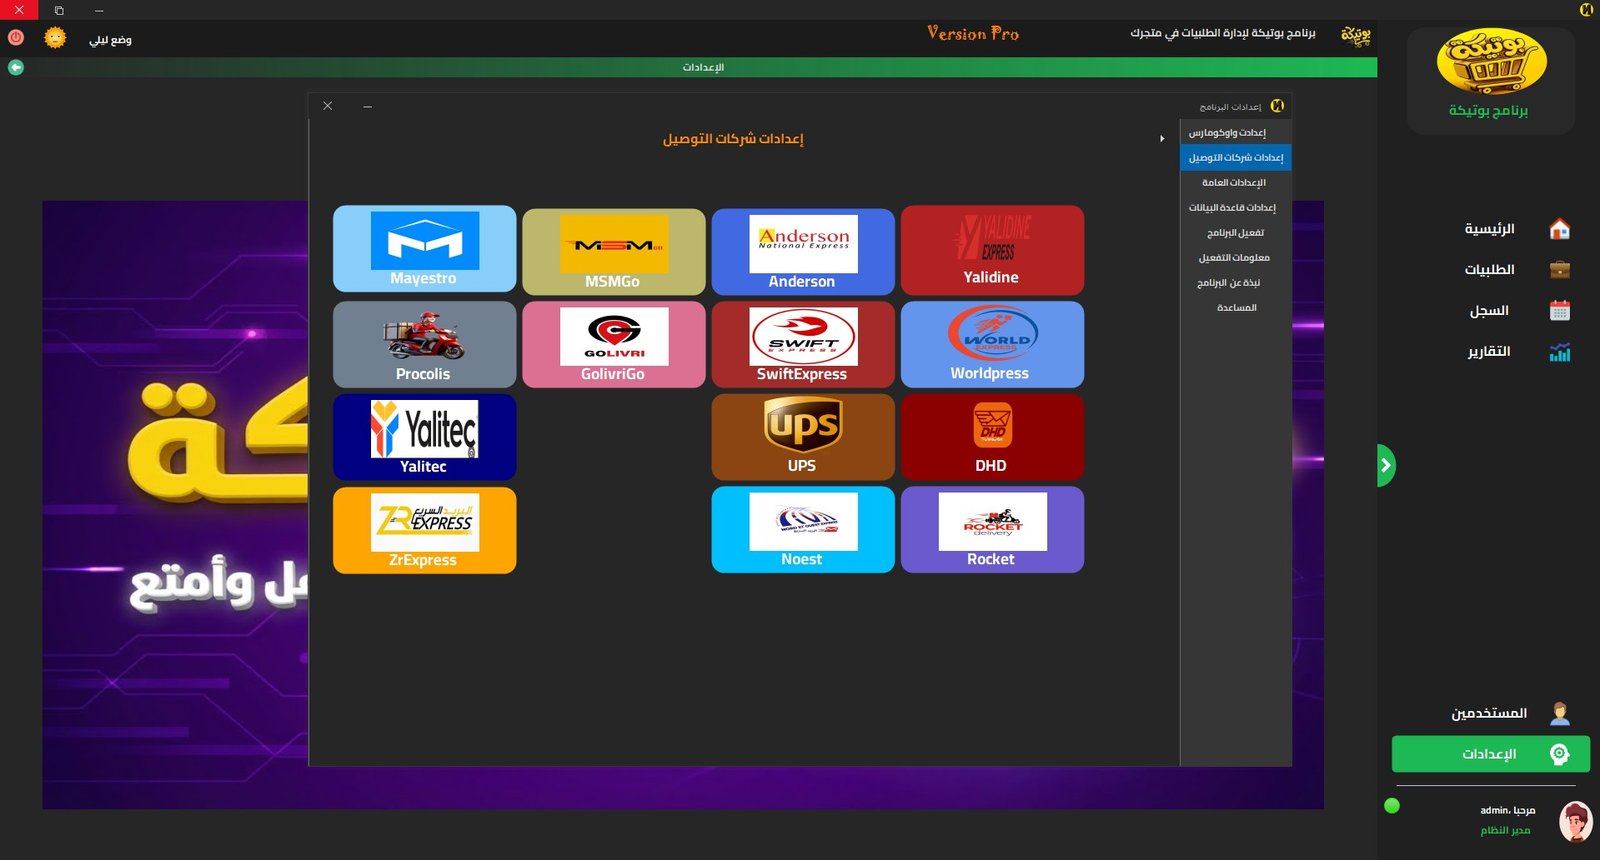
Task: Click the admin user avatar
Action: (1575, 822)
